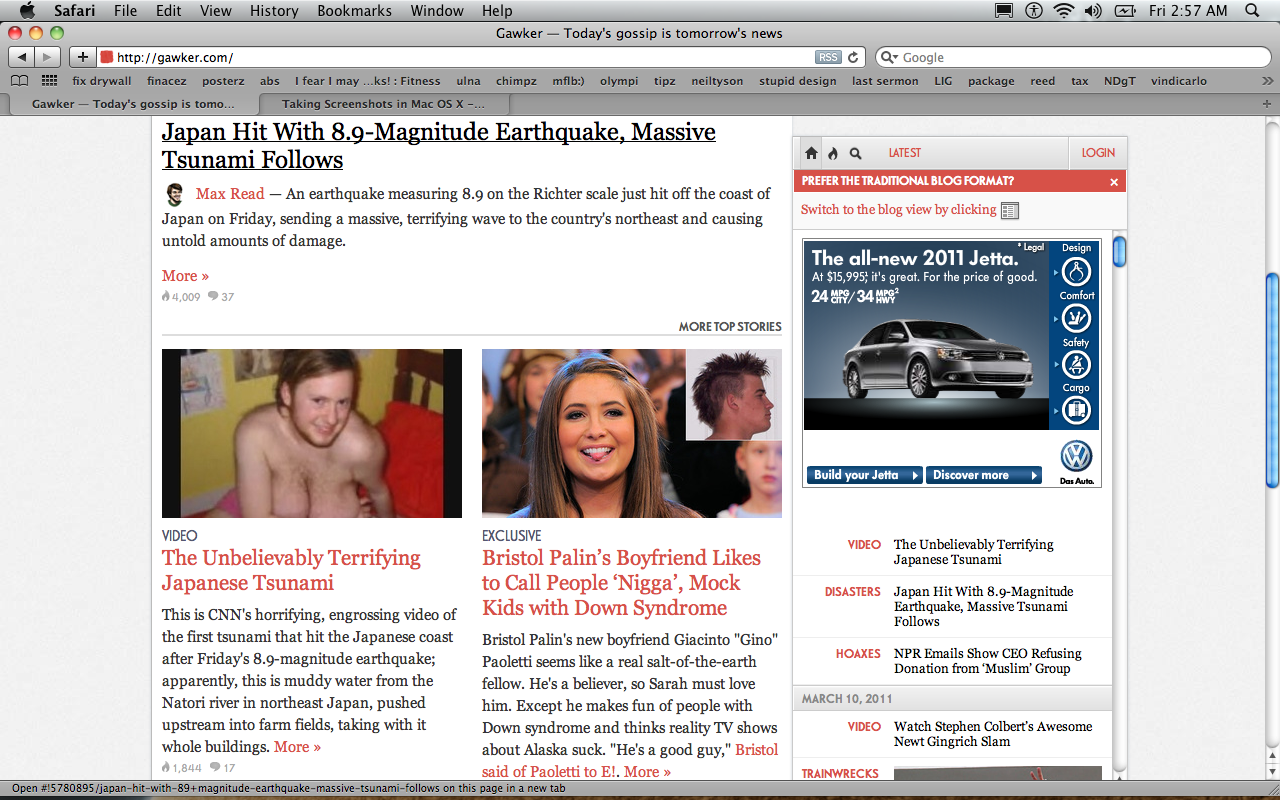
Task: Open the Top Sites grid icon
Action: (49, 81)
